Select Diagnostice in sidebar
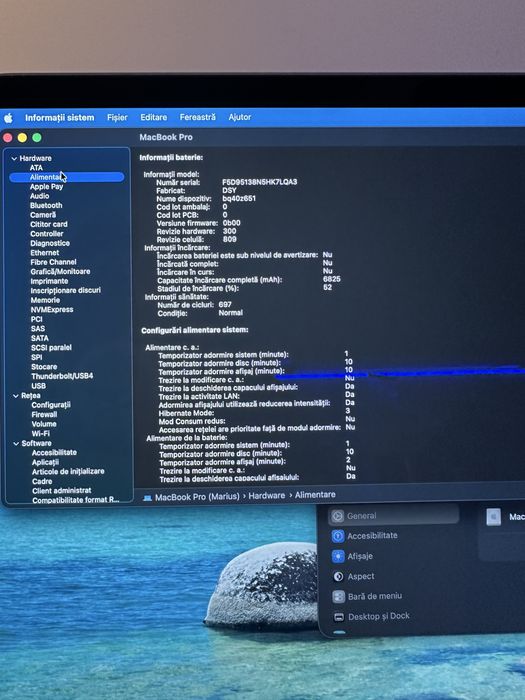Image resolution: width=525 pixels, height=700 pixels. pyautogui.click(x=50, y=243)
